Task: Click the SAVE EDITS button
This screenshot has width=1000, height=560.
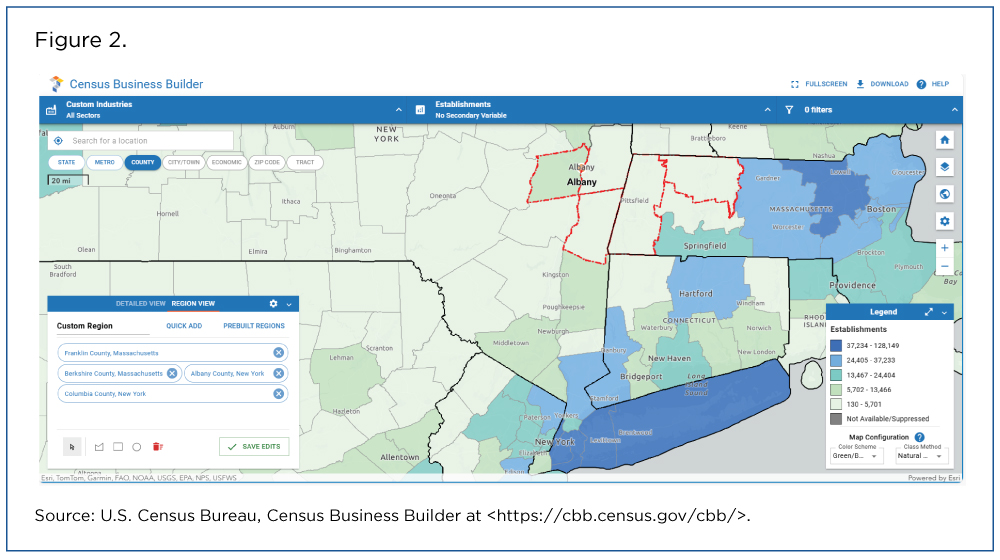Action: (254, 447)
